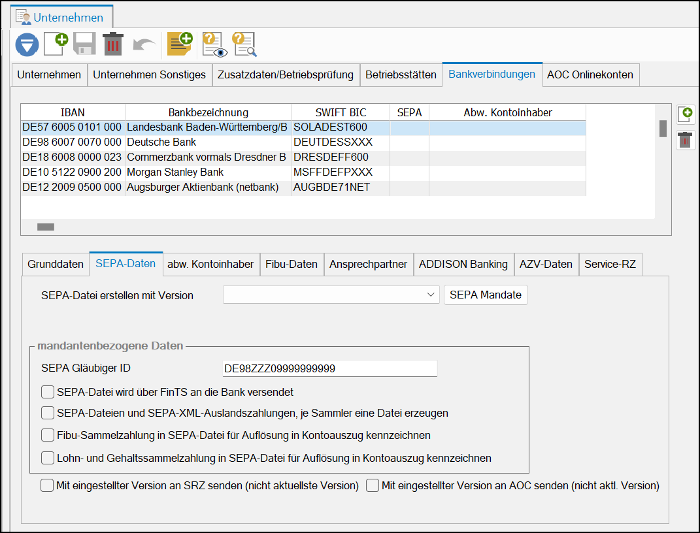Image resolution: width=700 pixels, height=533 pixels.
Task: Enable Mit eingestellter Version an SRZ senden
Action: click(x=46, y=485)
